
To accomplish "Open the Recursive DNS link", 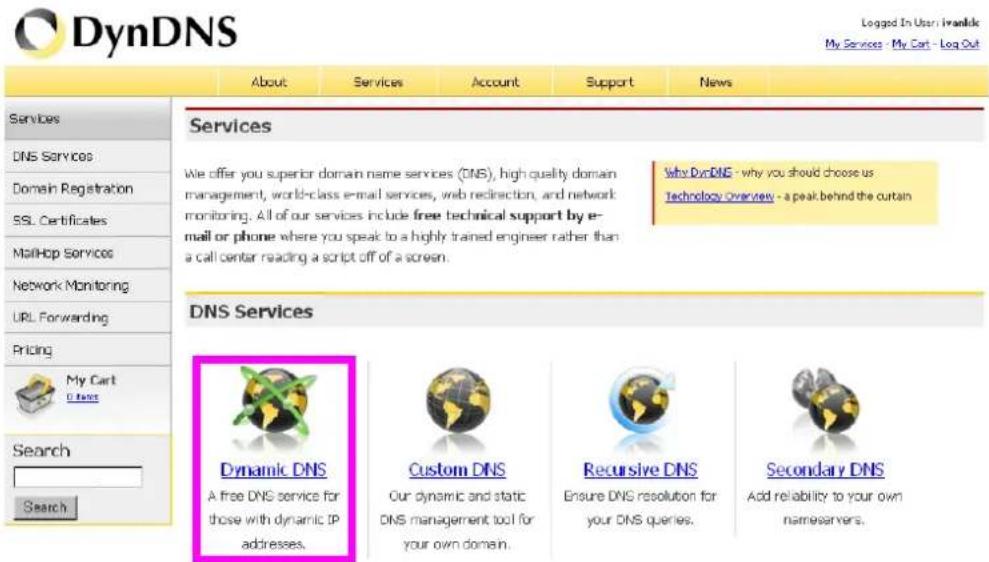I will click(x=640, y=470).
